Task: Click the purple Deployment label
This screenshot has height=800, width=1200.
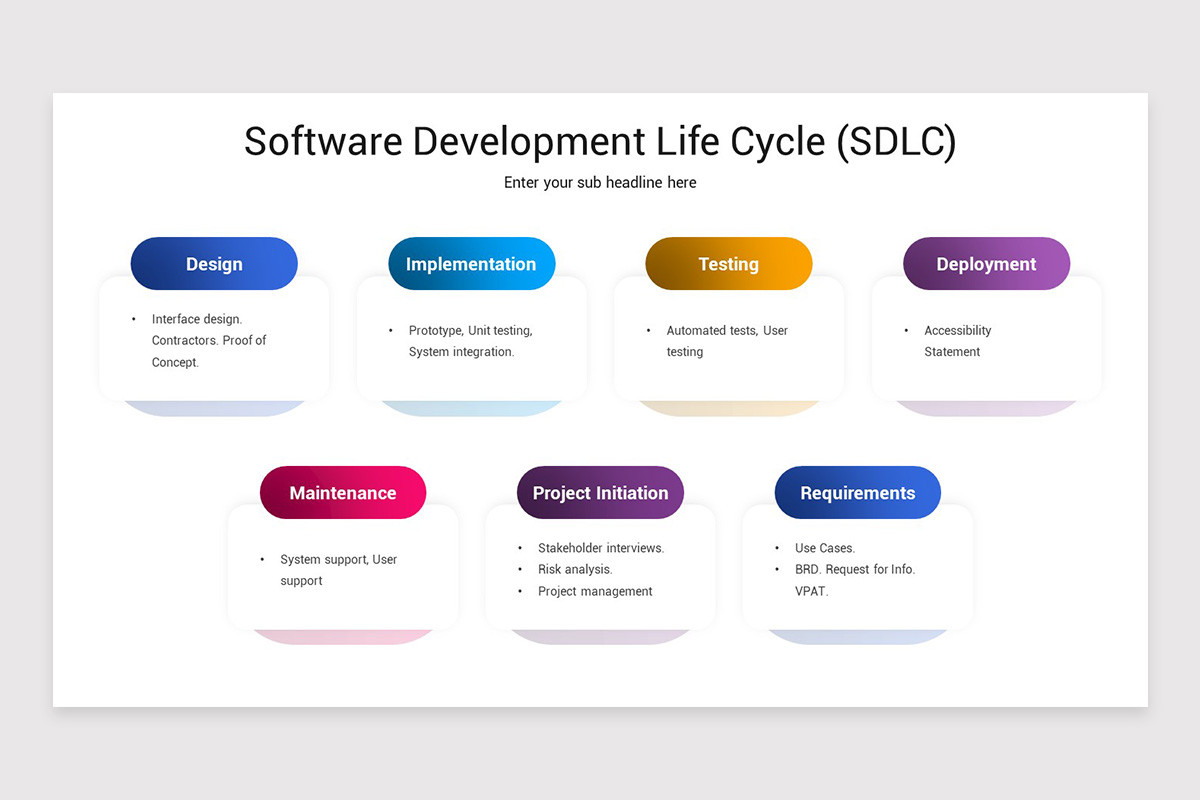Action: pos(986,263)
